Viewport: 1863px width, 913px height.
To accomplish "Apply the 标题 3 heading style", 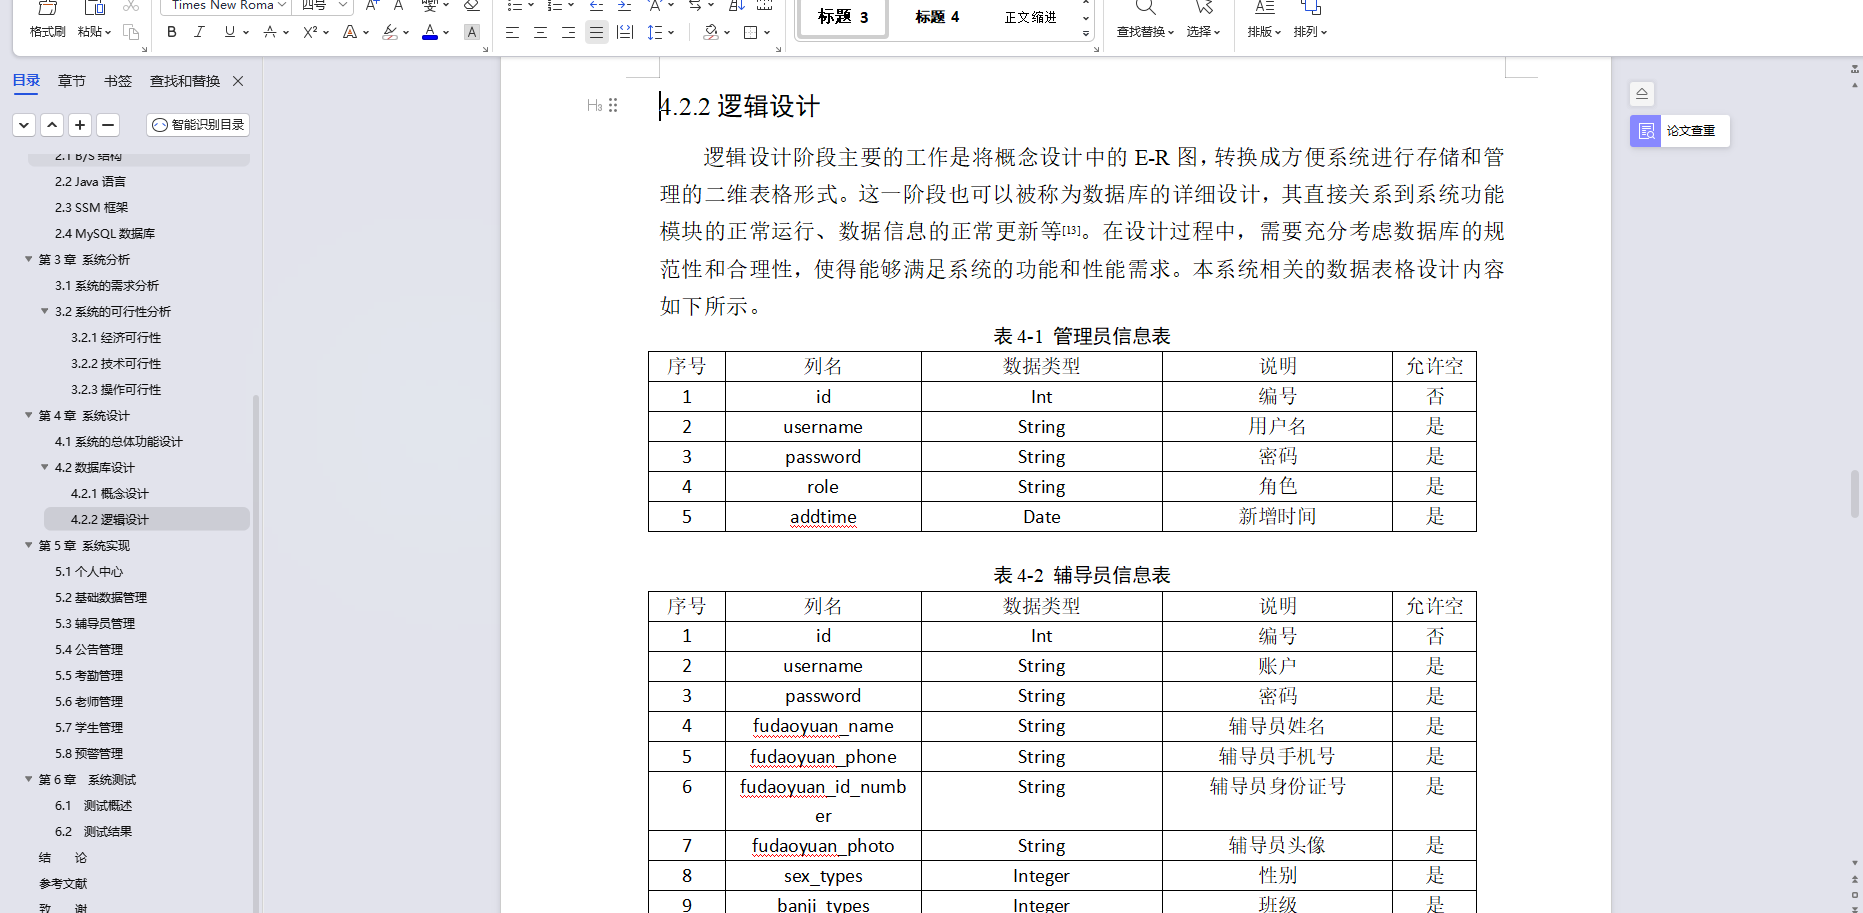I will click(842, 17).
